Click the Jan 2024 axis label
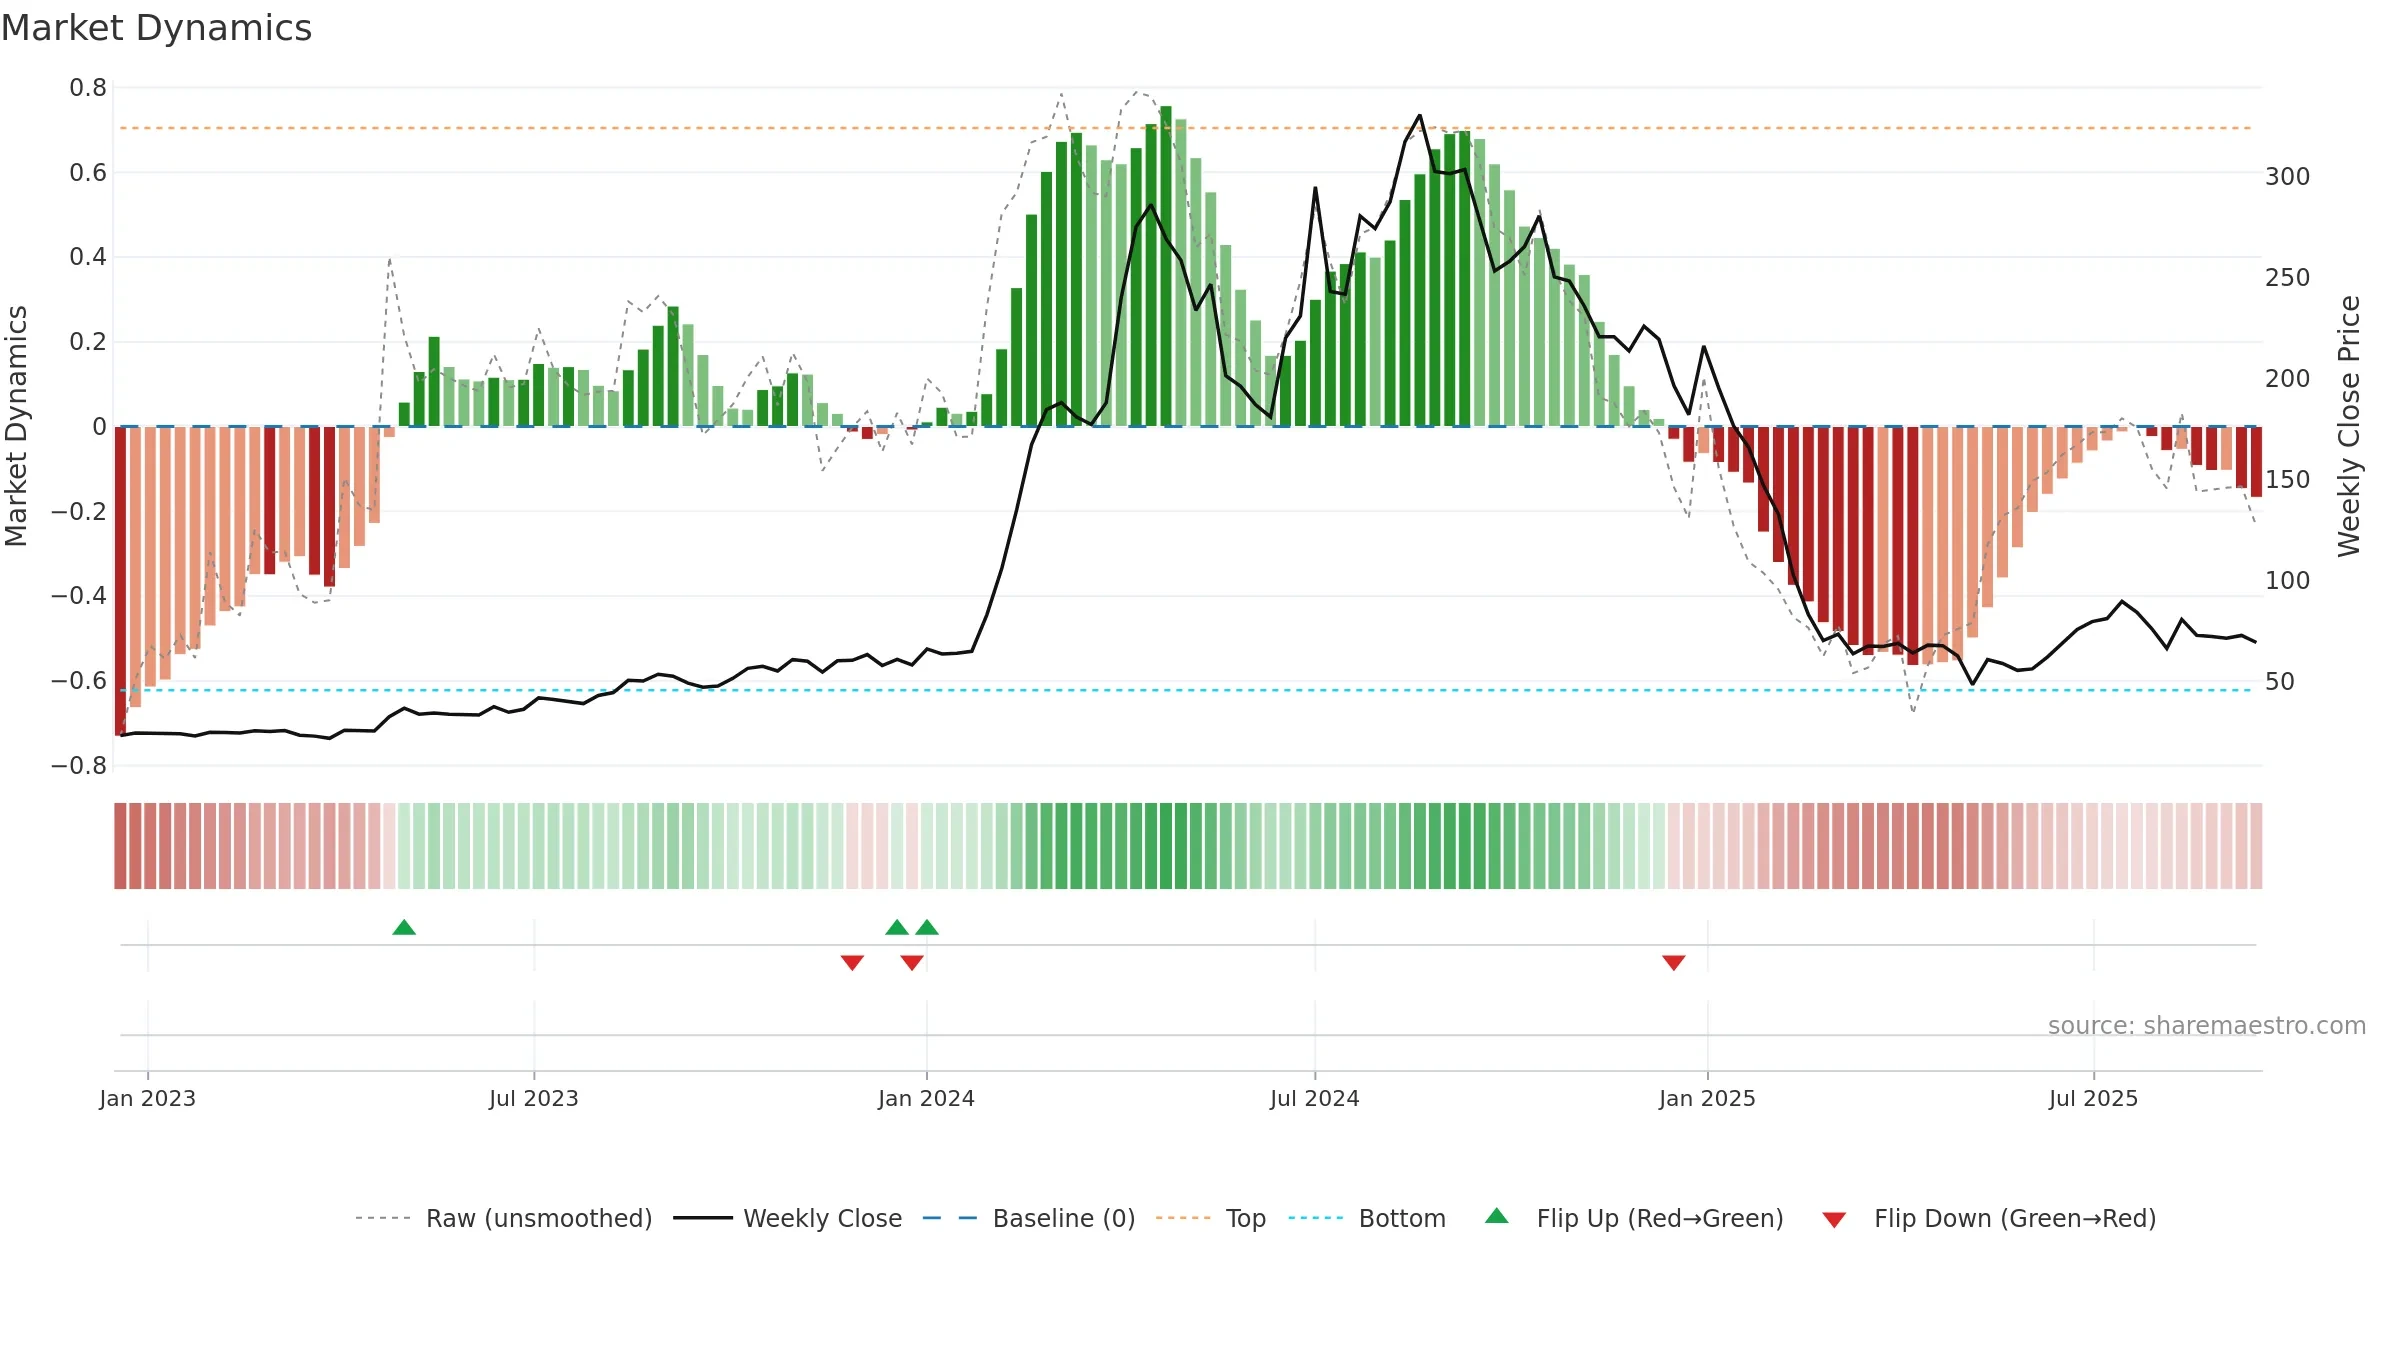Screen dimensions: 2400x1350 pos(927,1098)
